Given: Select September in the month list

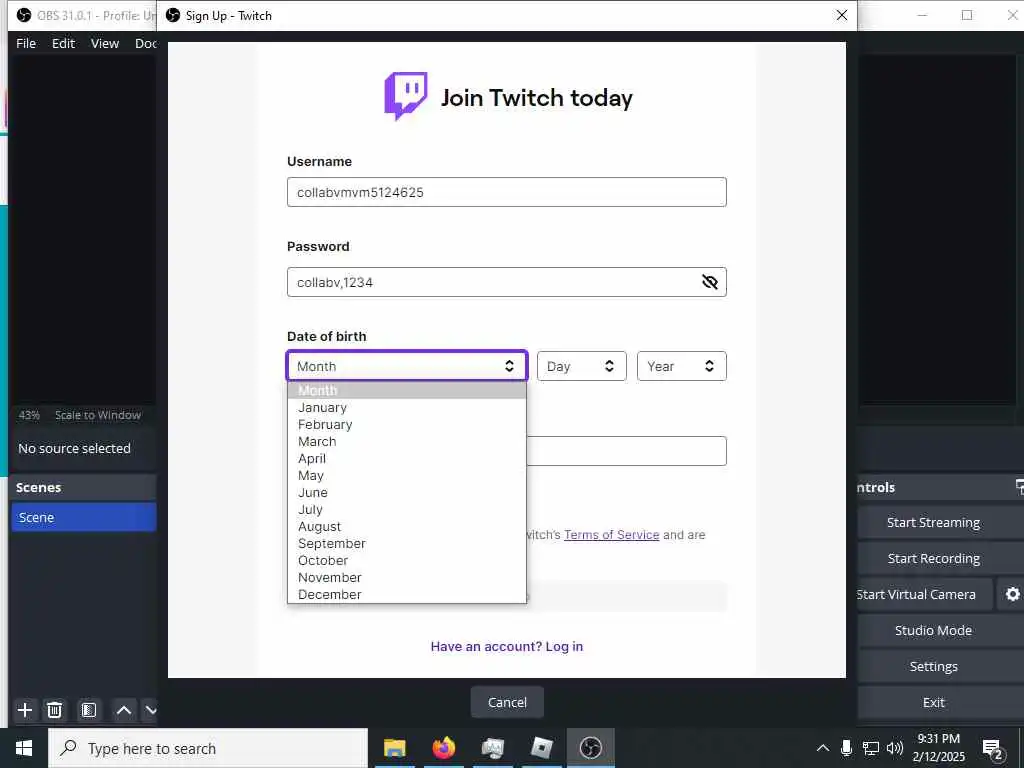Looking at the screenshot, I should 407,543.
